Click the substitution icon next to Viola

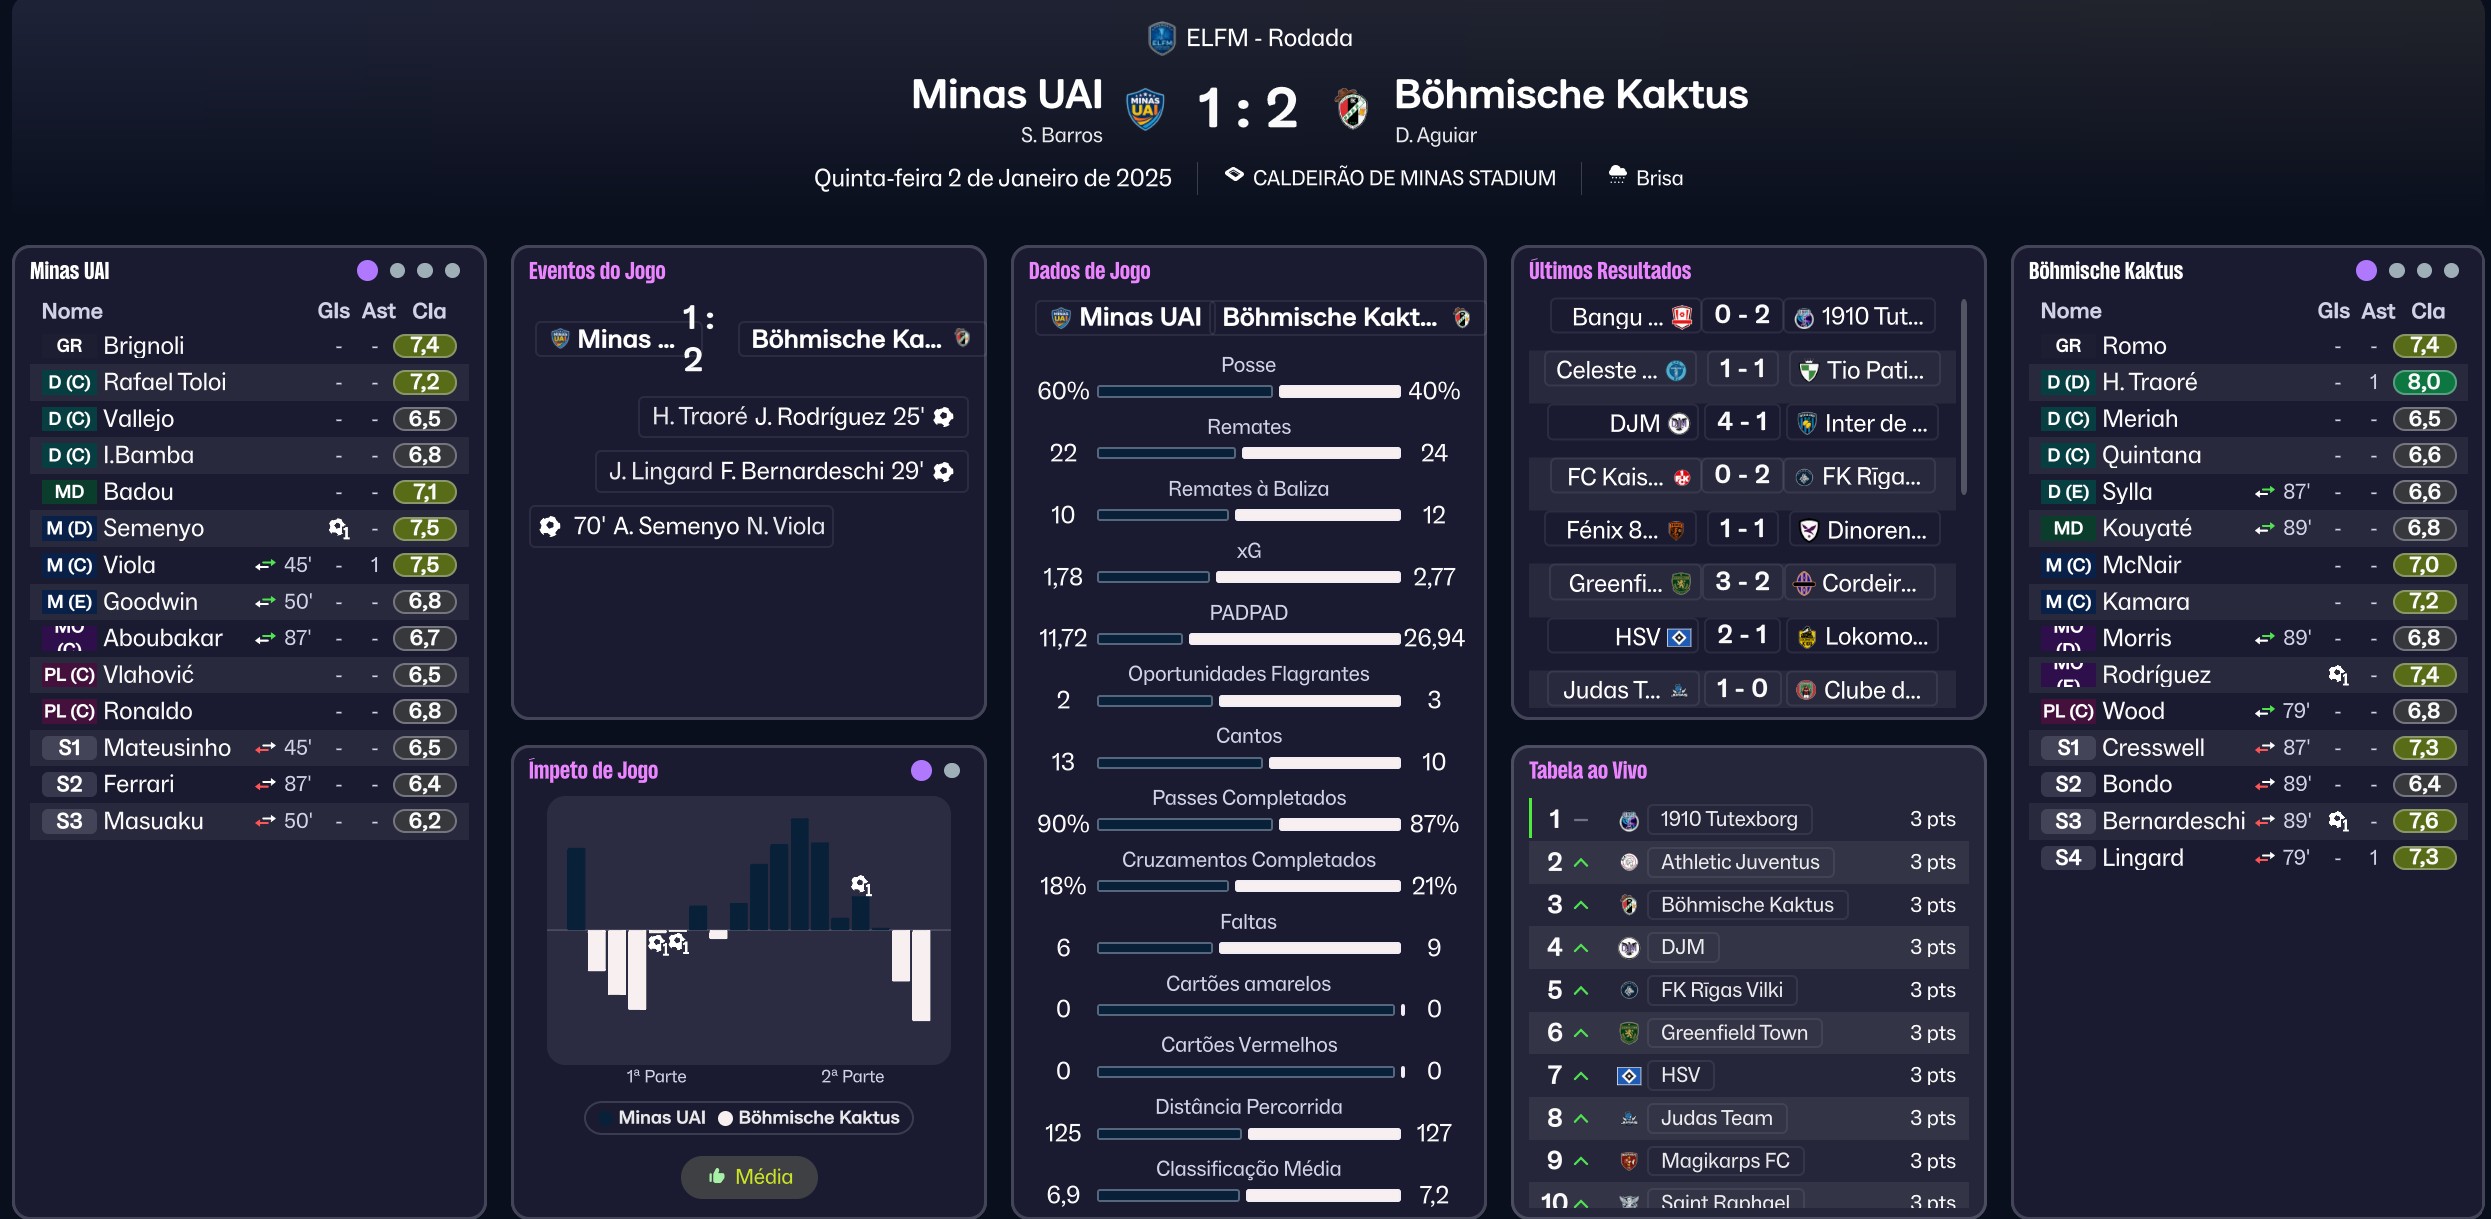click(x=265, y=565)
